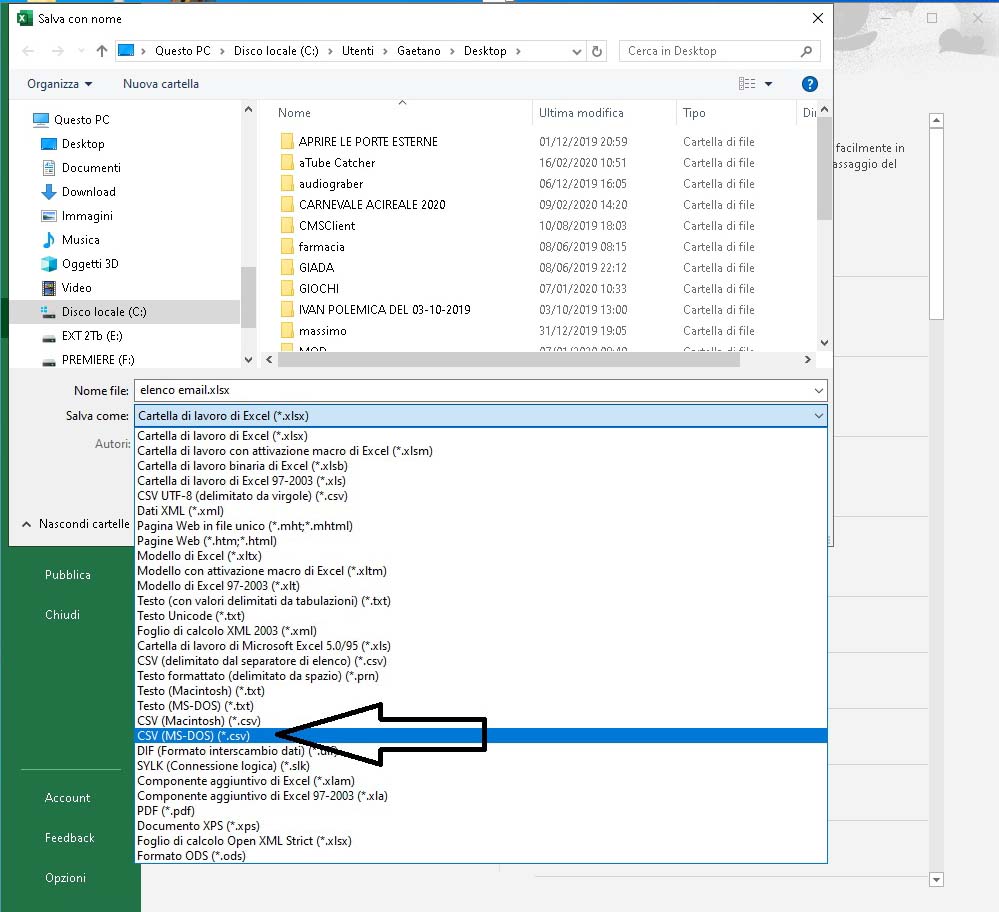Choose PDF (*.pdf) format
Screen dimensions: 999x912
(x=481, y=811)
